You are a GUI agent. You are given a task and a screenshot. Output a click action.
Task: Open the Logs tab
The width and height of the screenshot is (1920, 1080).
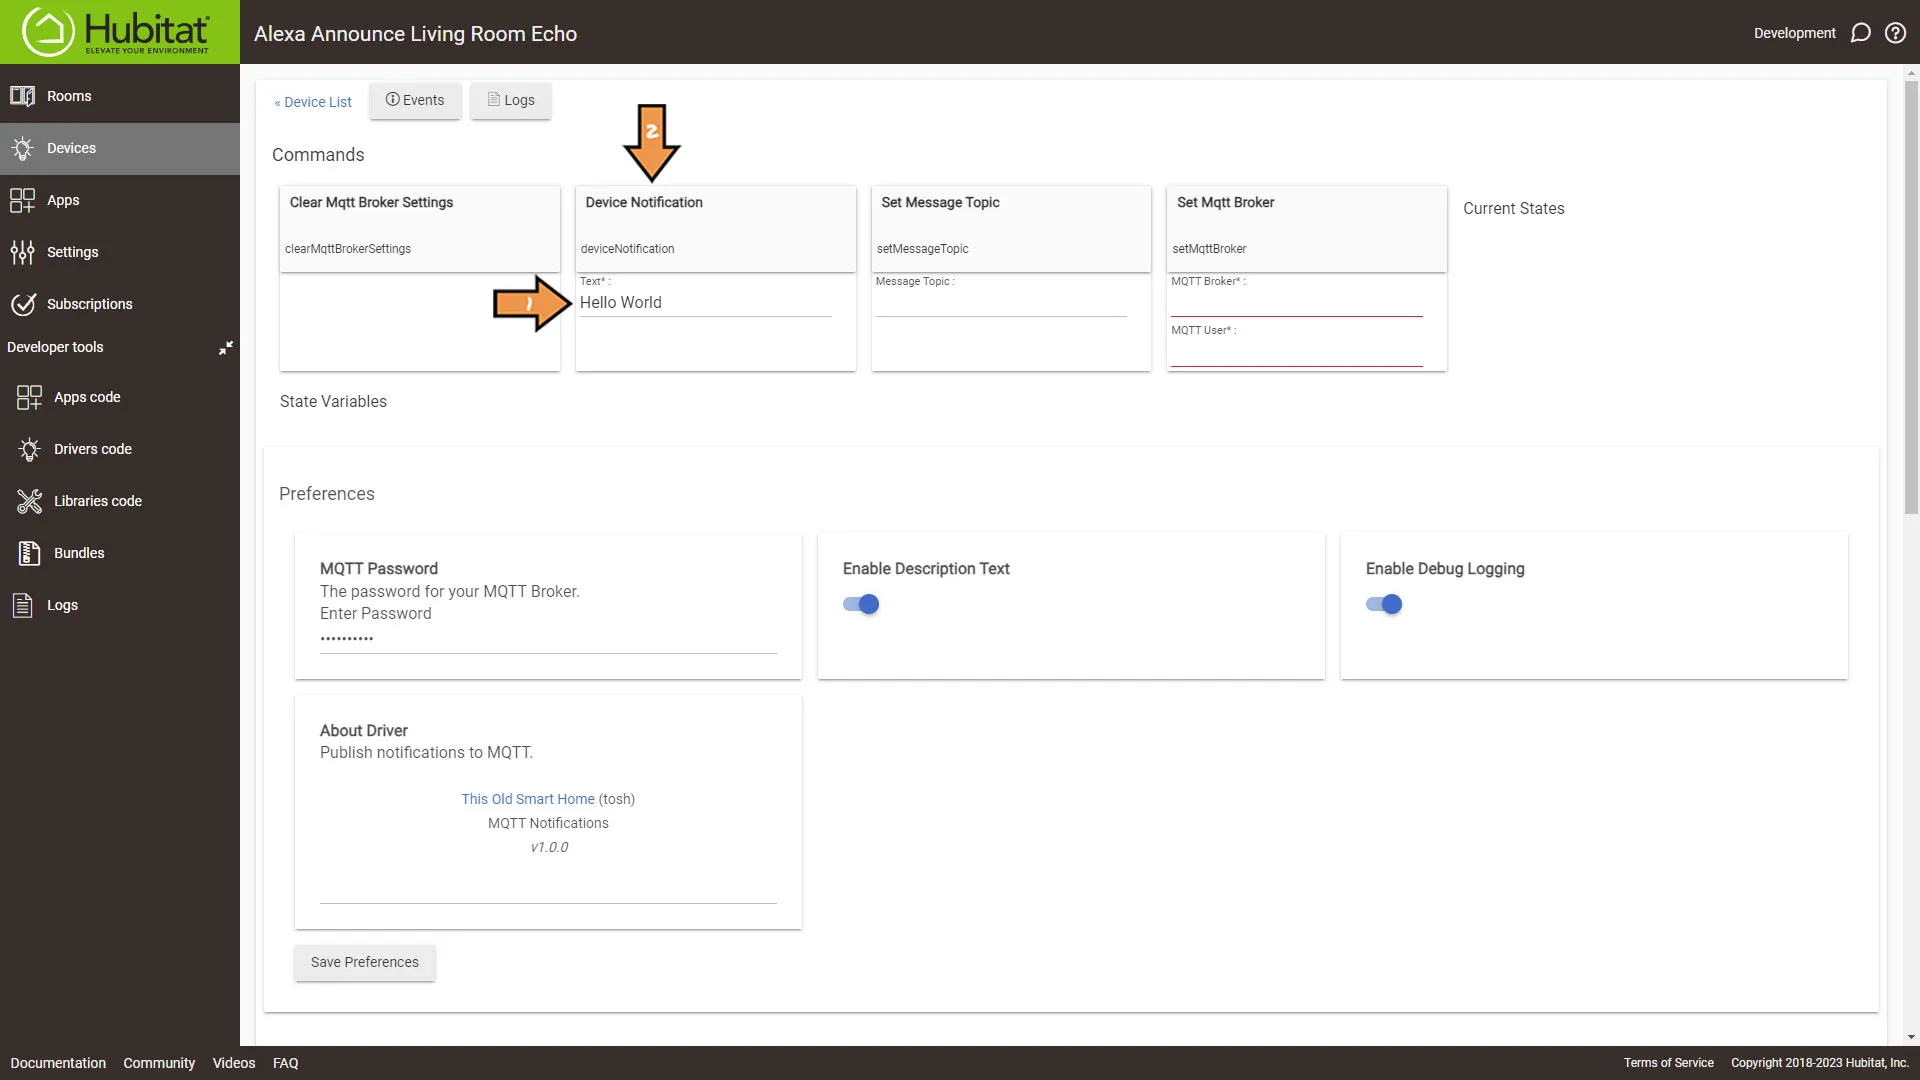(510, 100)
